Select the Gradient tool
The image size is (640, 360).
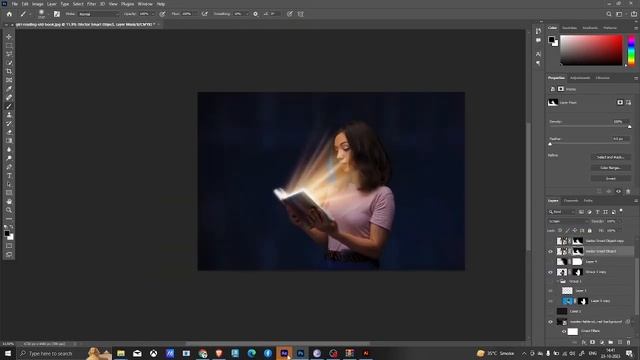(9, 140)
